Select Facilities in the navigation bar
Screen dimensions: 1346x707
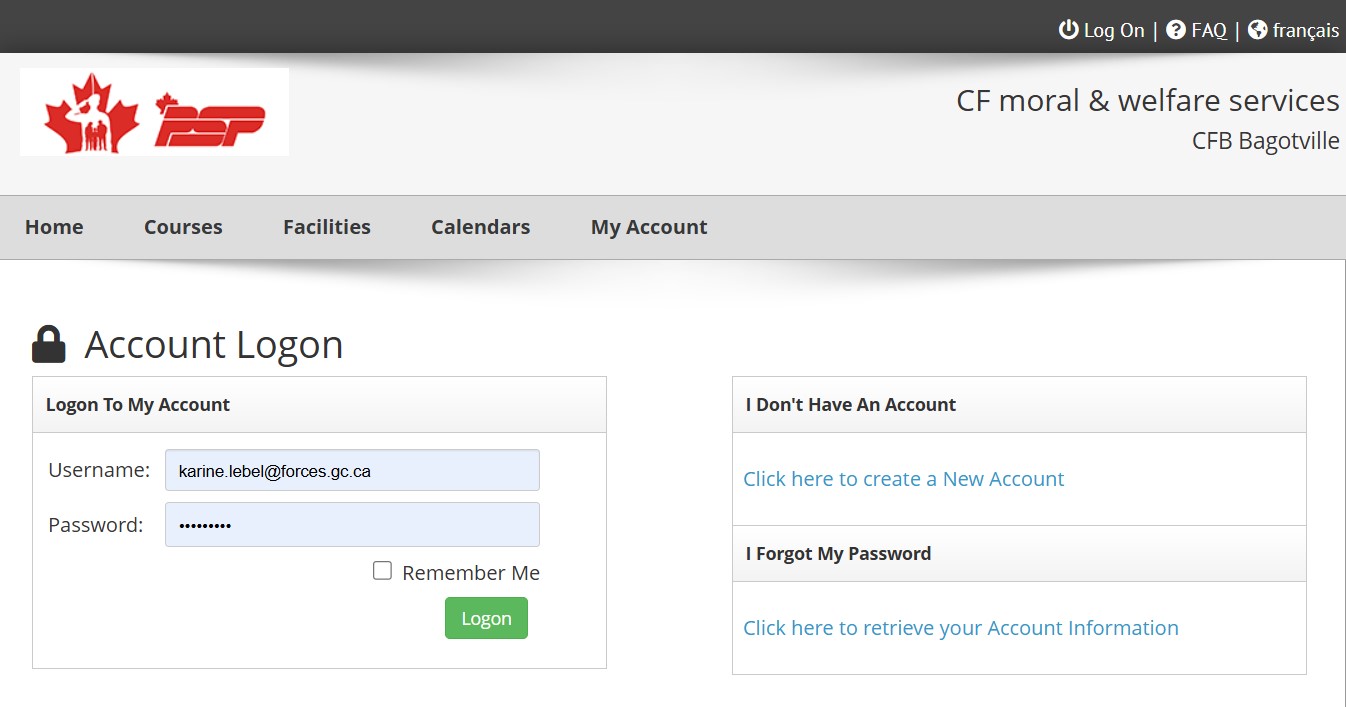327,227
